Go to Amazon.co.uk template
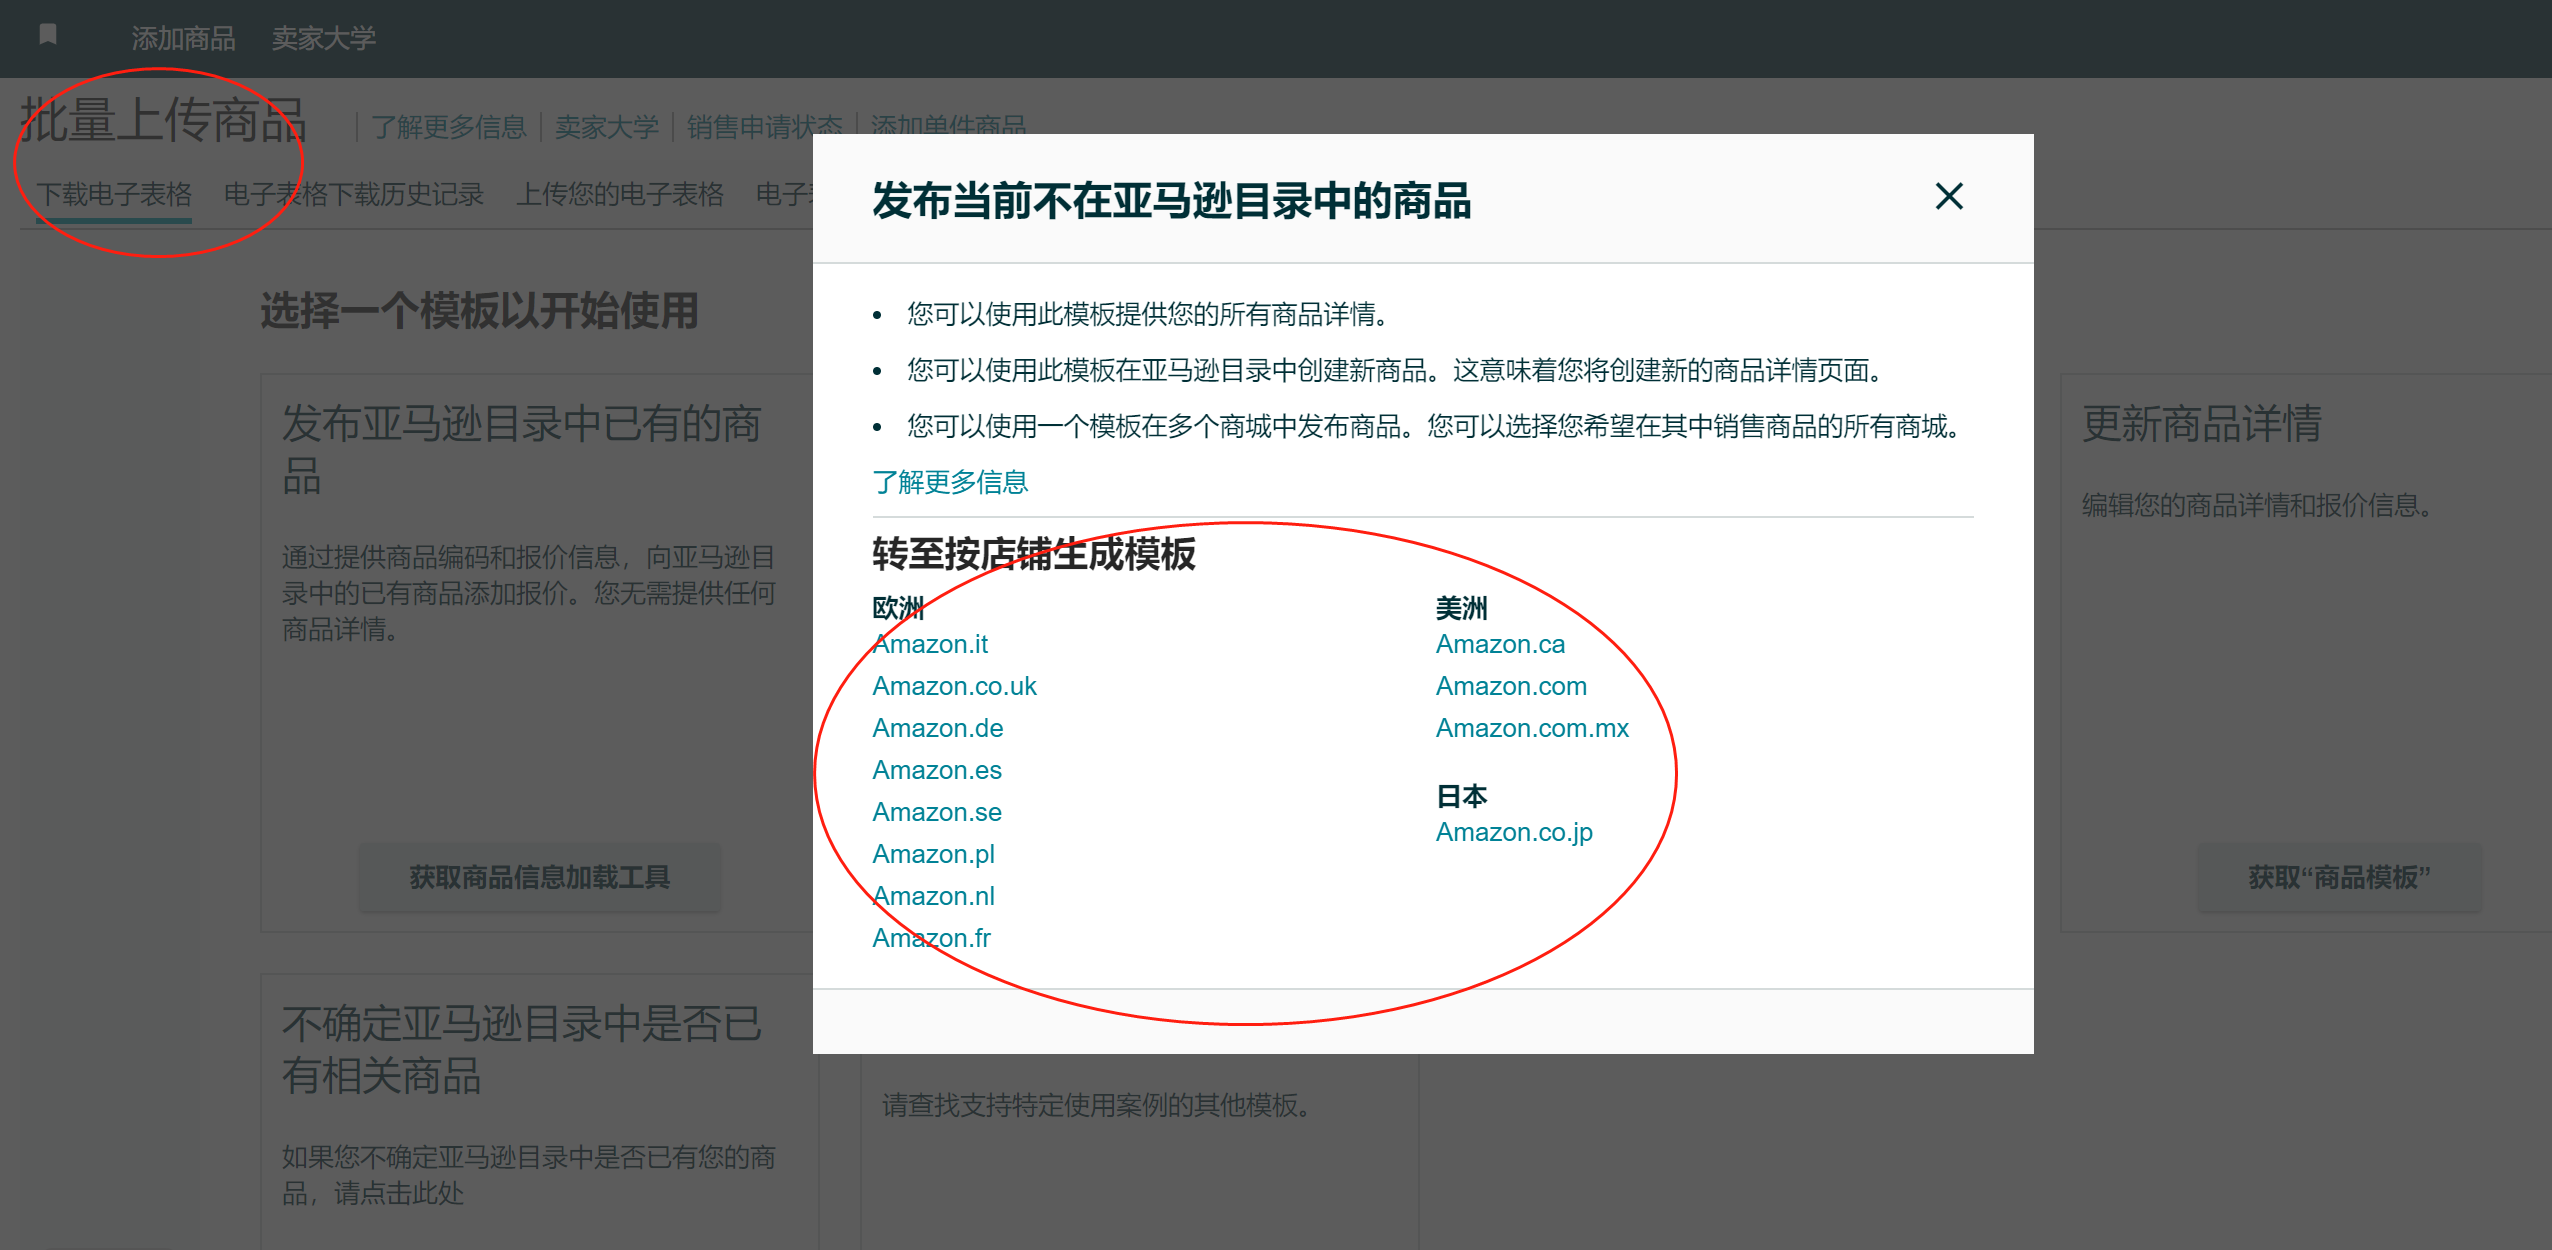This screenshot has width=2552, height=1250. coord(954,686)
